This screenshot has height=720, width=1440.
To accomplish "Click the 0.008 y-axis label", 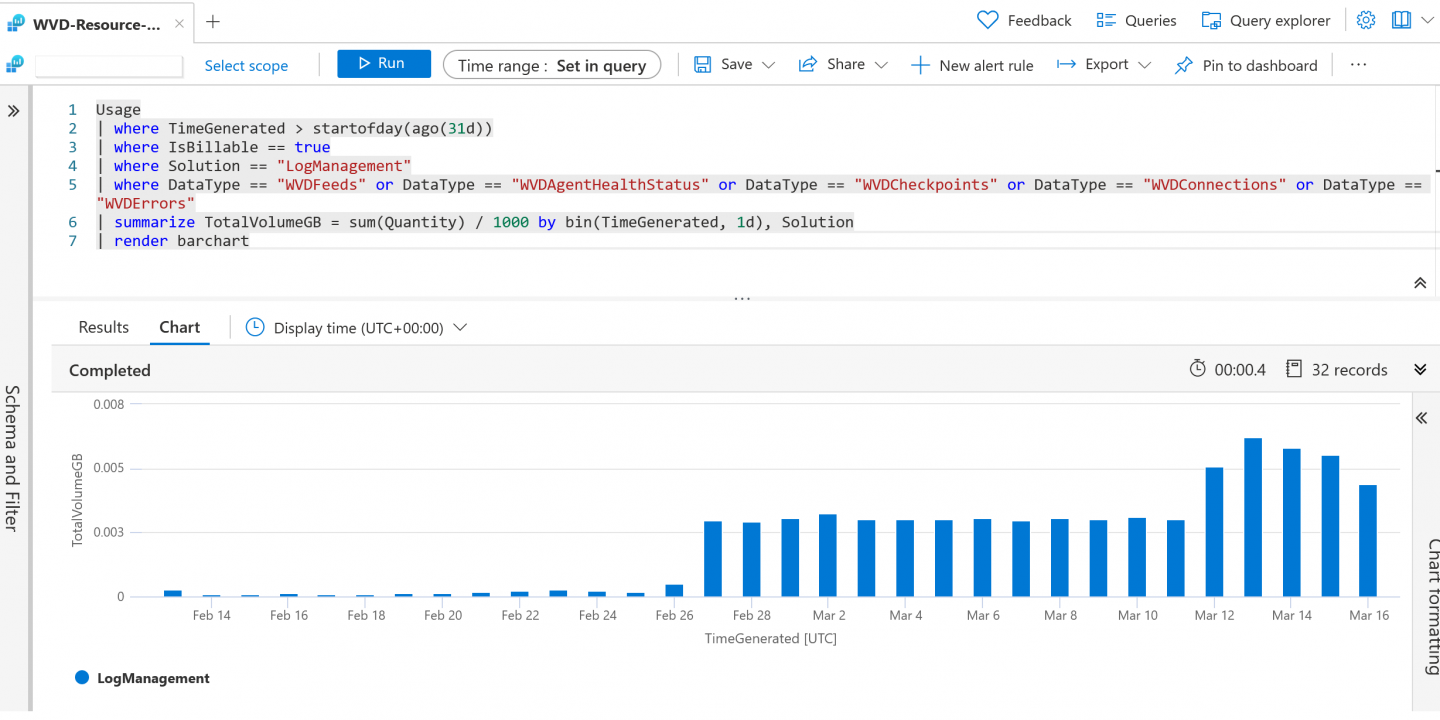I will (x=108, y=404).
